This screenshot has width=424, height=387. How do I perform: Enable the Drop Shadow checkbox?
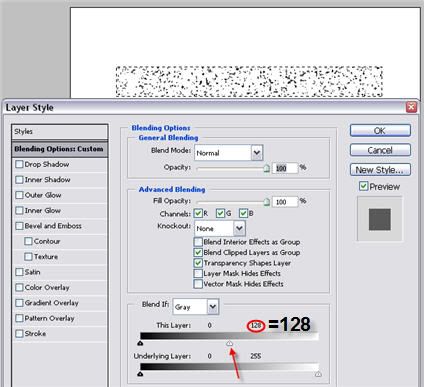pos(19,164)
